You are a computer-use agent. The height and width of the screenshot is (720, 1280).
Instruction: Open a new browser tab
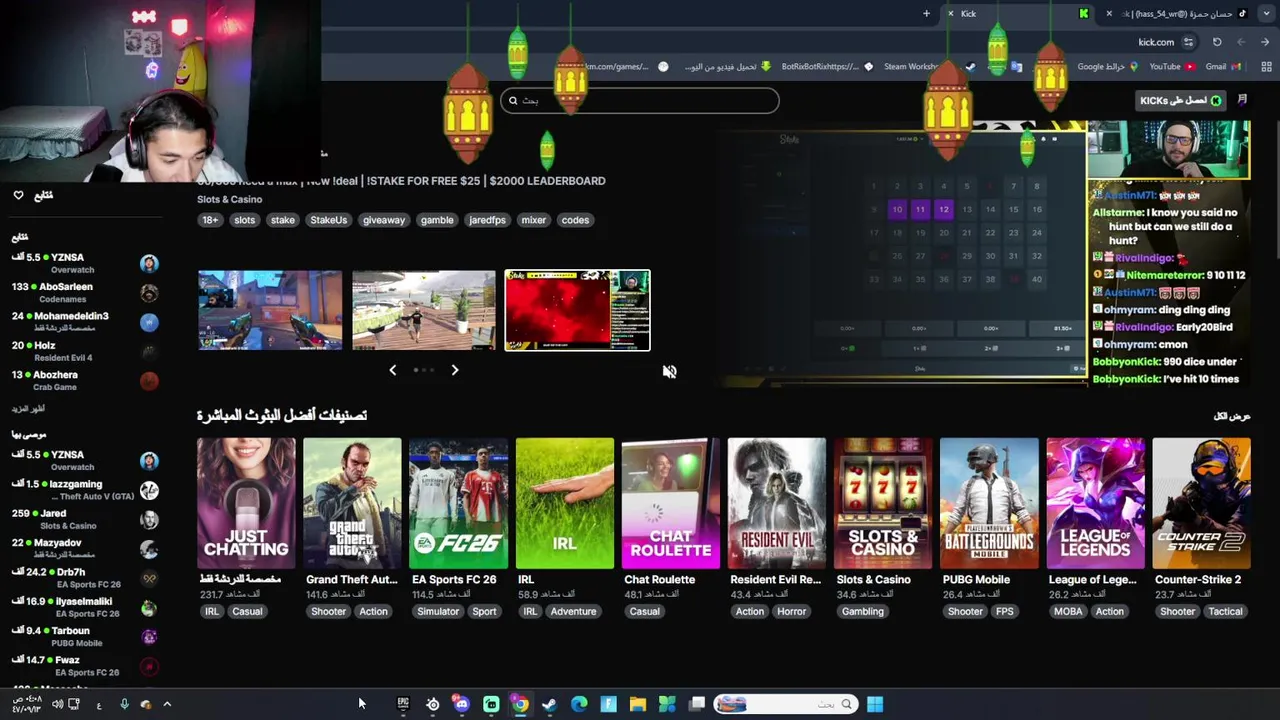[x=926, y=13]
